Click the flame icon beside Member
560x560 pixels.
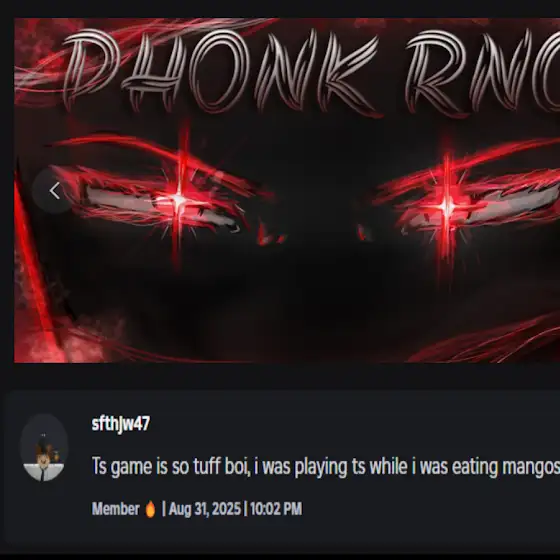(151, 509)
